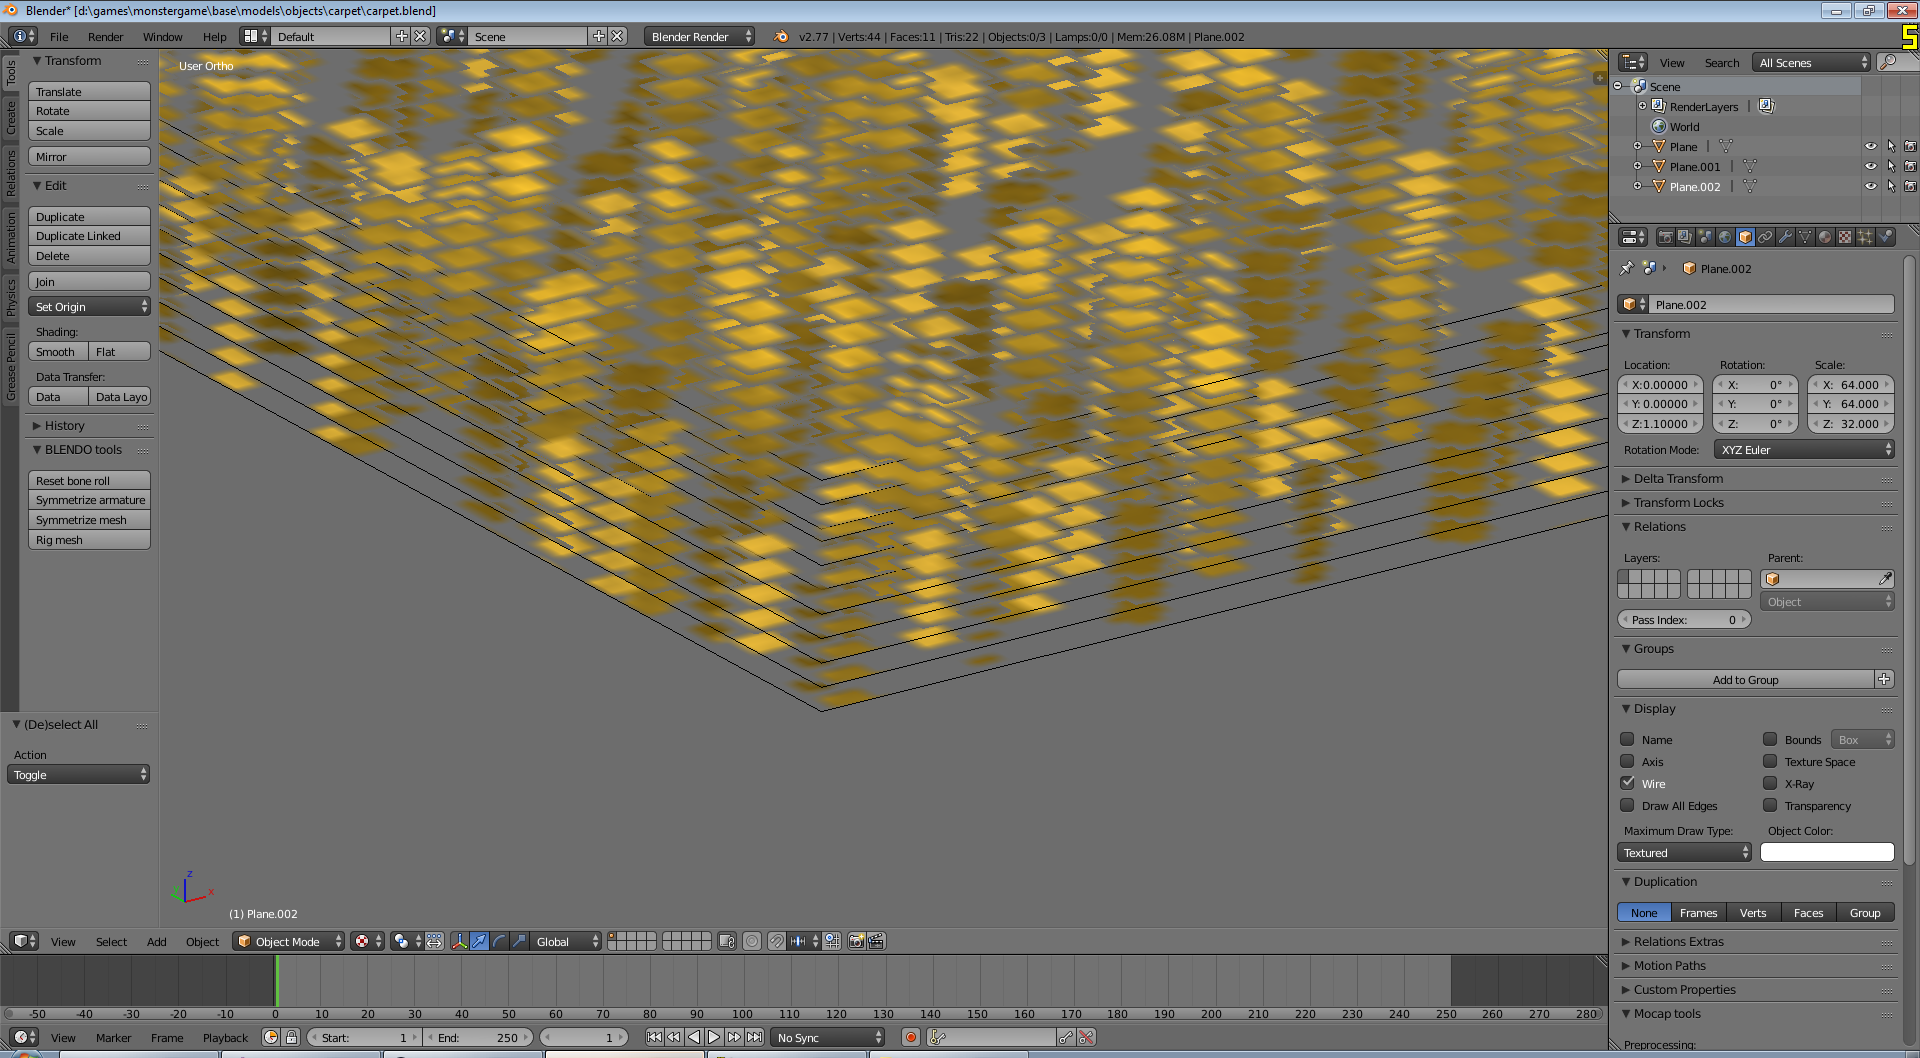Expand the Delta Transform panel
Image resolution: width=1920 pixels, height=1058 pixels.
click(1678, 479)
